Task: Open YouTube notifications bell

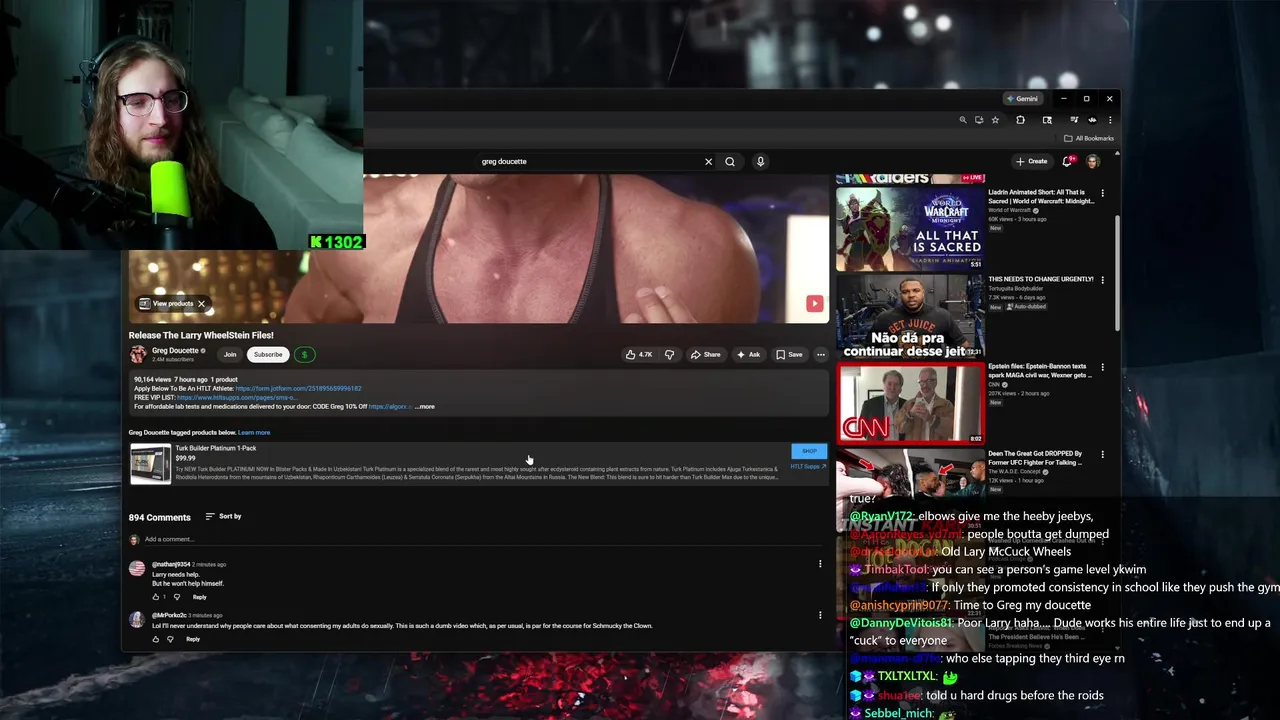Action: (x=1067, y=161)
